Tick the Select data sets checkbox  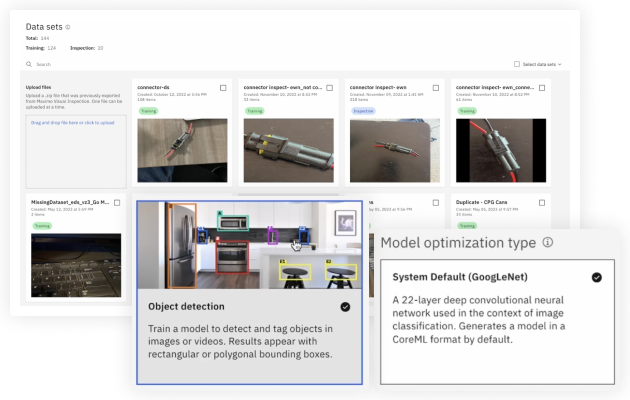pos(517,64)
